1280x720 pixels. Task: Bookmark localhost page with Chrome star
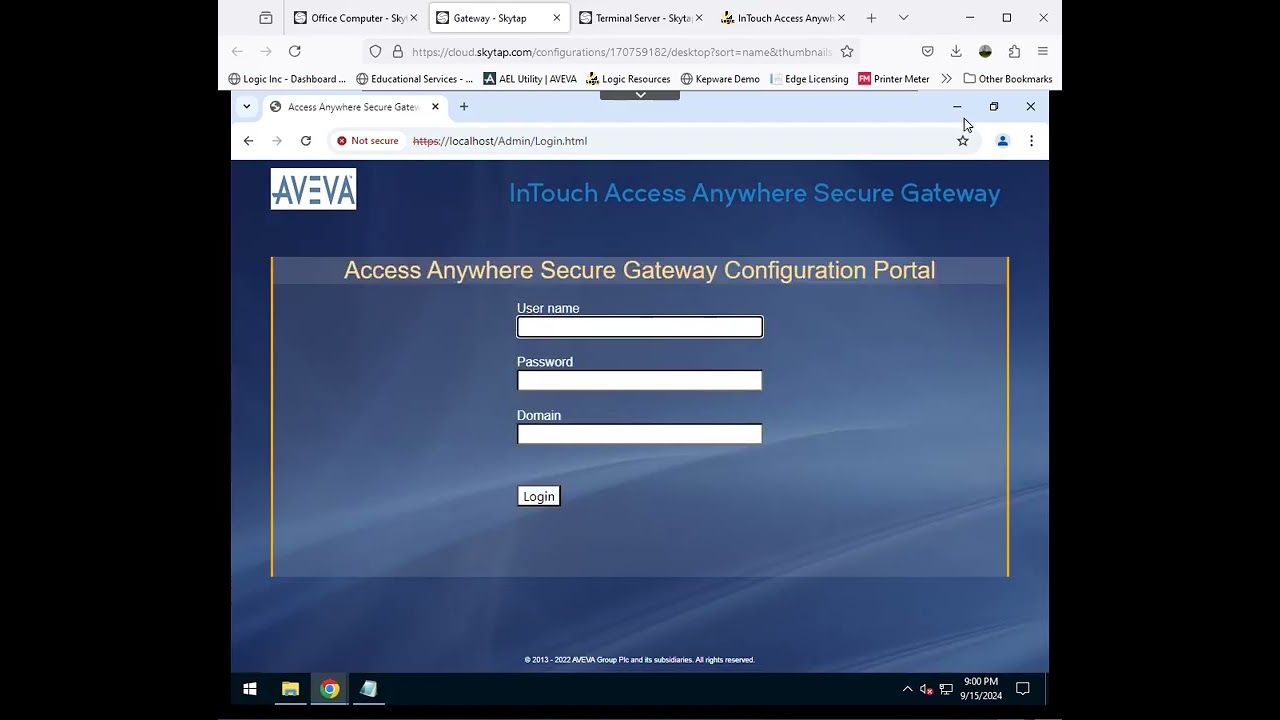coord(963,141)
